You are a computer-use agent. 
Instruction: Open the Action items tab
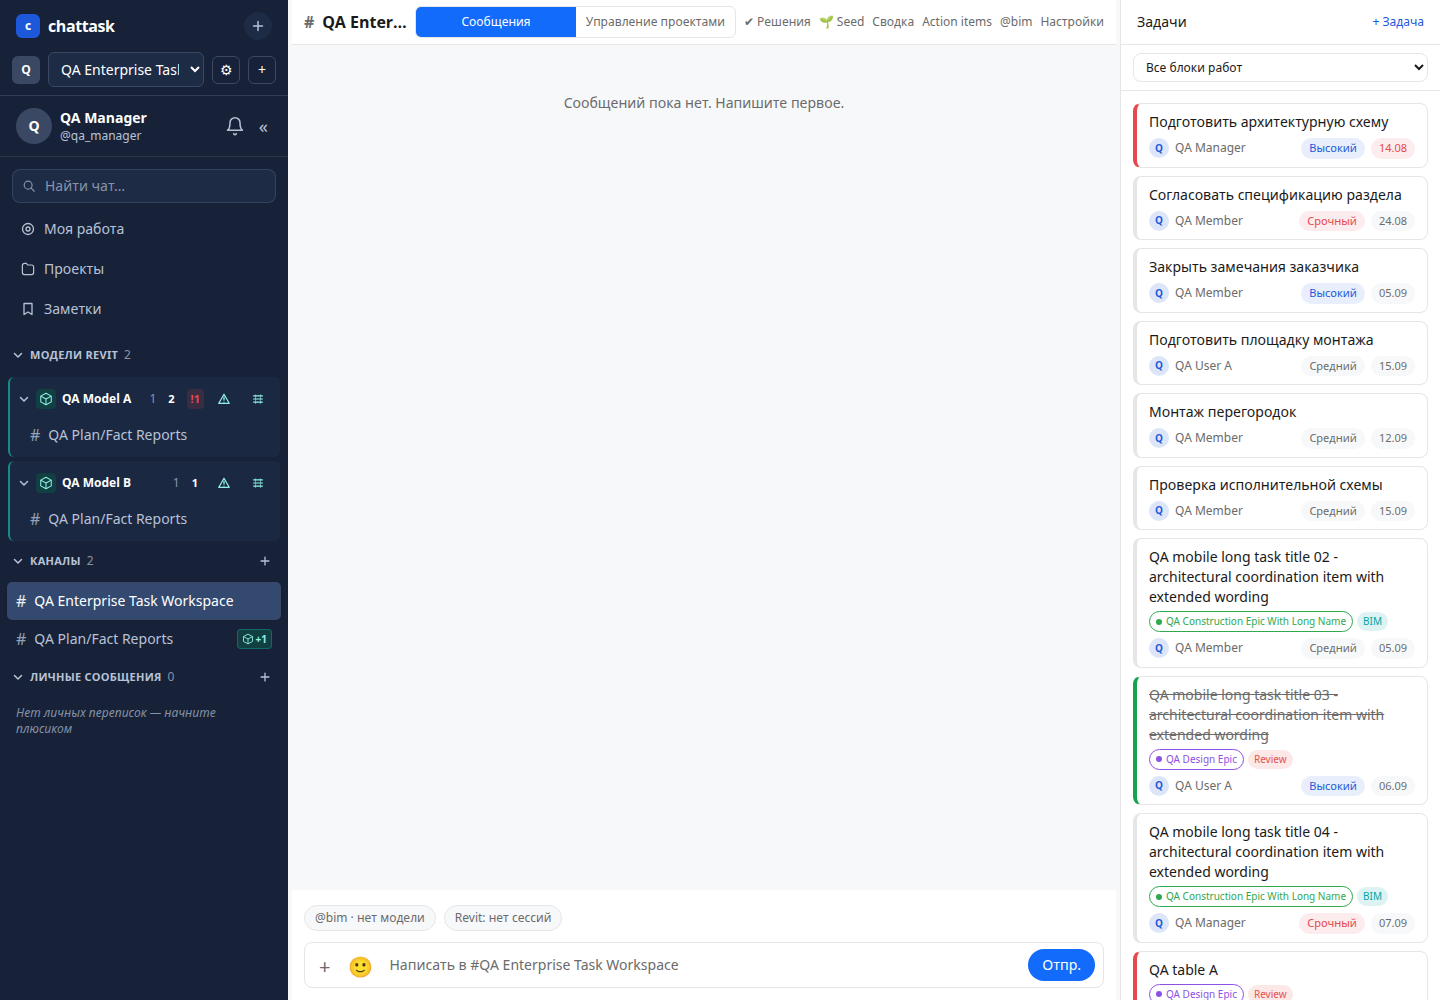coord(957,22)
